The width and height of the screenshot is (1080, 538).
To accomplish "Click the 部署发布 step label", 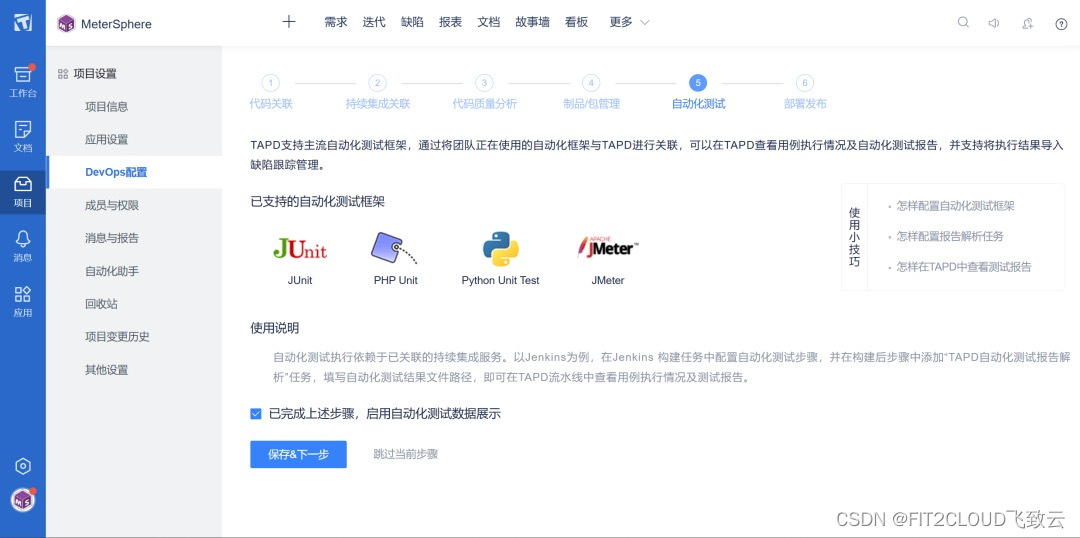I will (805, 104).
